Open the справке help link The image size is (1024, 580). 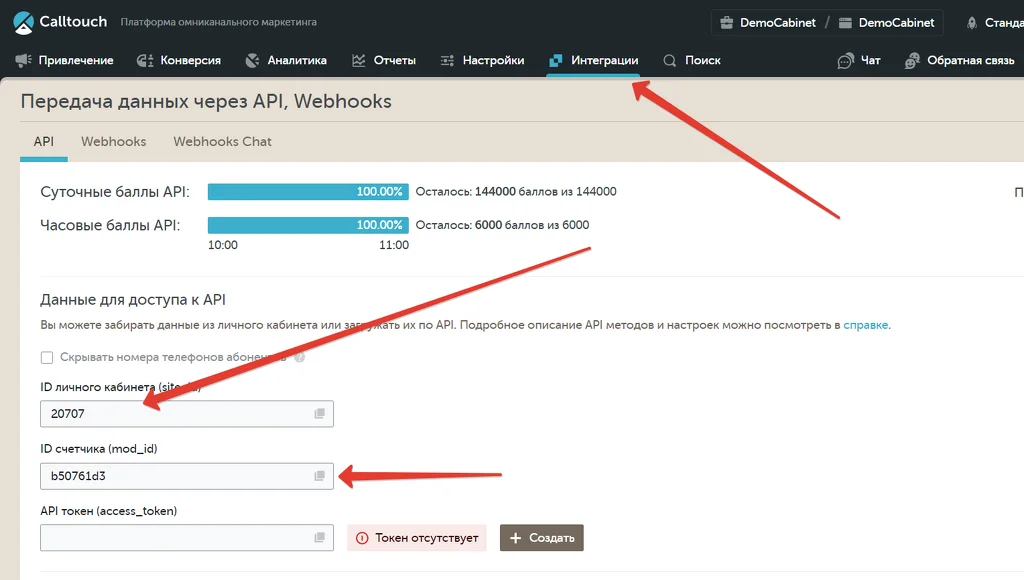[x=865, y=325]
